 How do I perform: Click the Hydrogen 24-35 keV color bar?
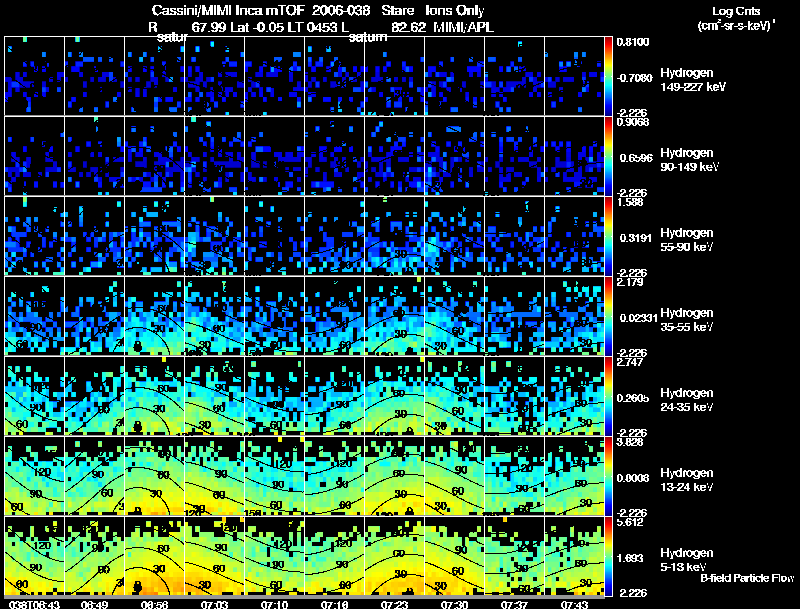point(608,396)
